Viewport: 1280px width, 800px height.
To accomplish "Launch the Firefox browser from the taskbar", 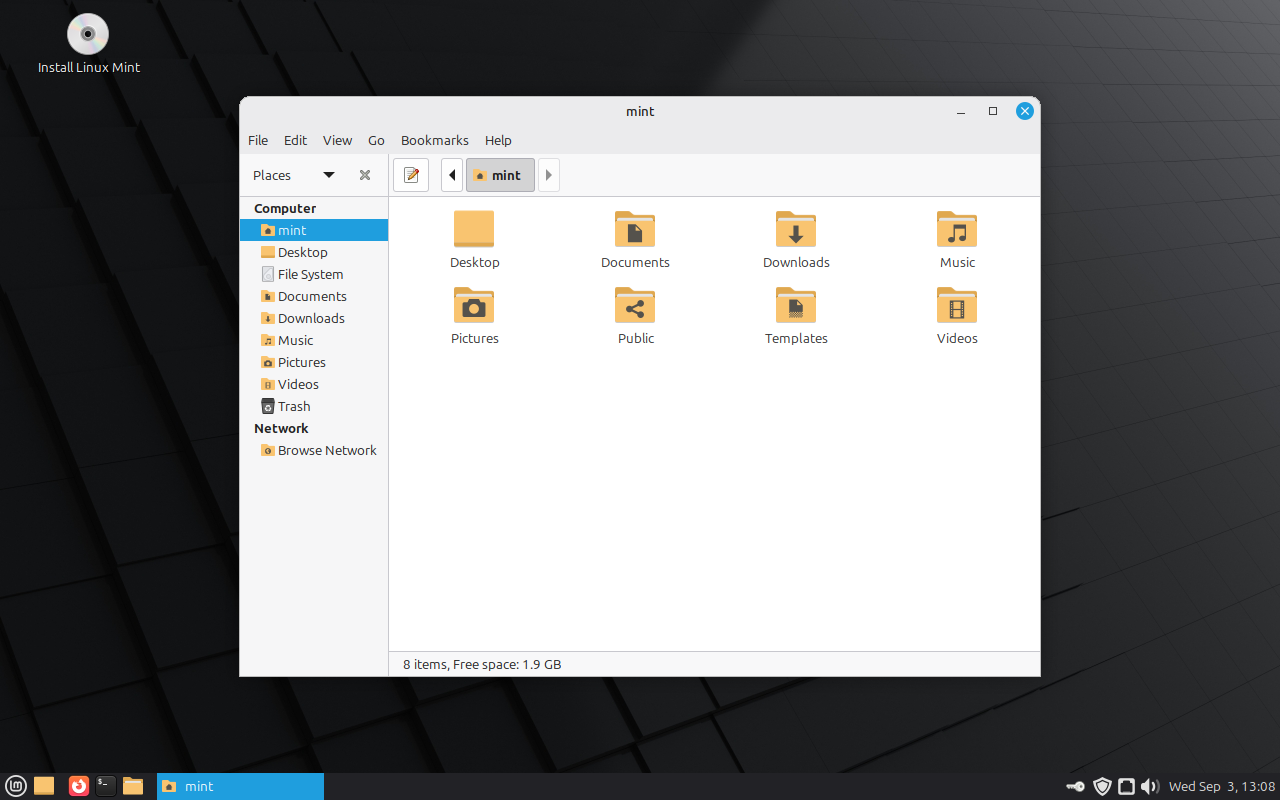I will tap(79, 786).
